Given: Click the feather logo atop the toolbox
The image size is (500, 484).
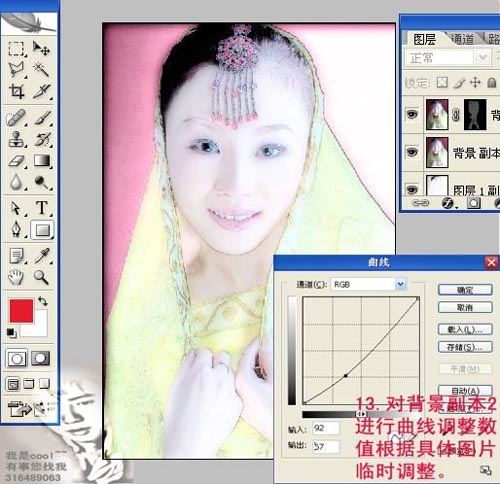Looking at the screenshot, I should [29, 23].
